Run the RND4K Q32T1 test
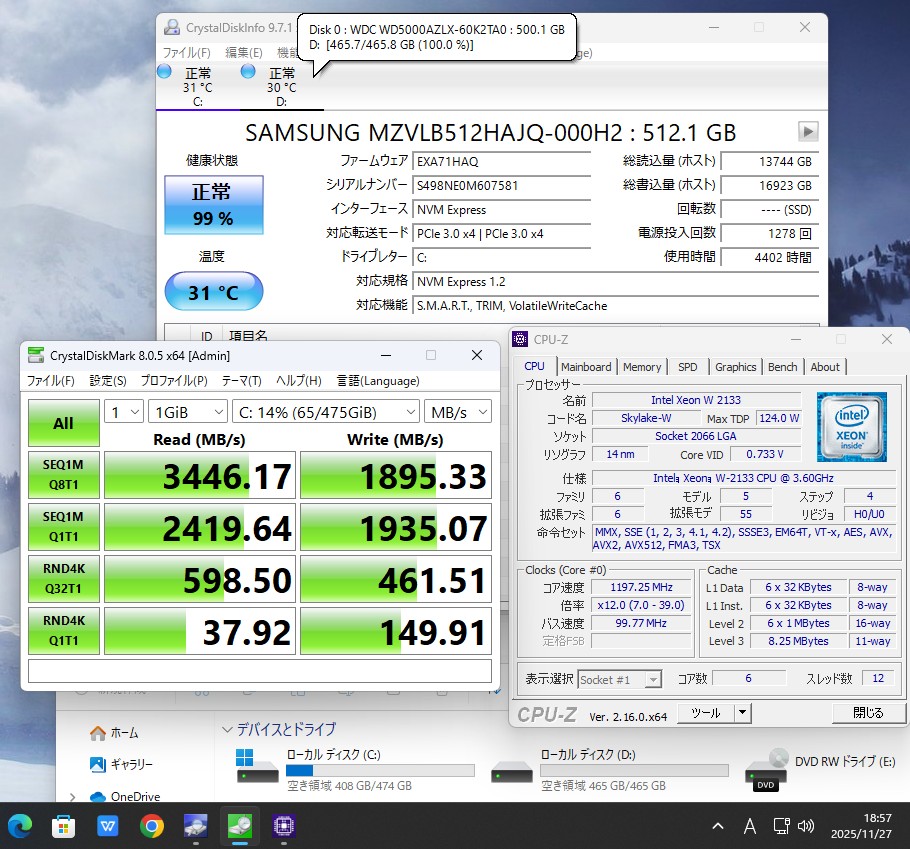This screenshot has width=910, height=849. [63, 579]
